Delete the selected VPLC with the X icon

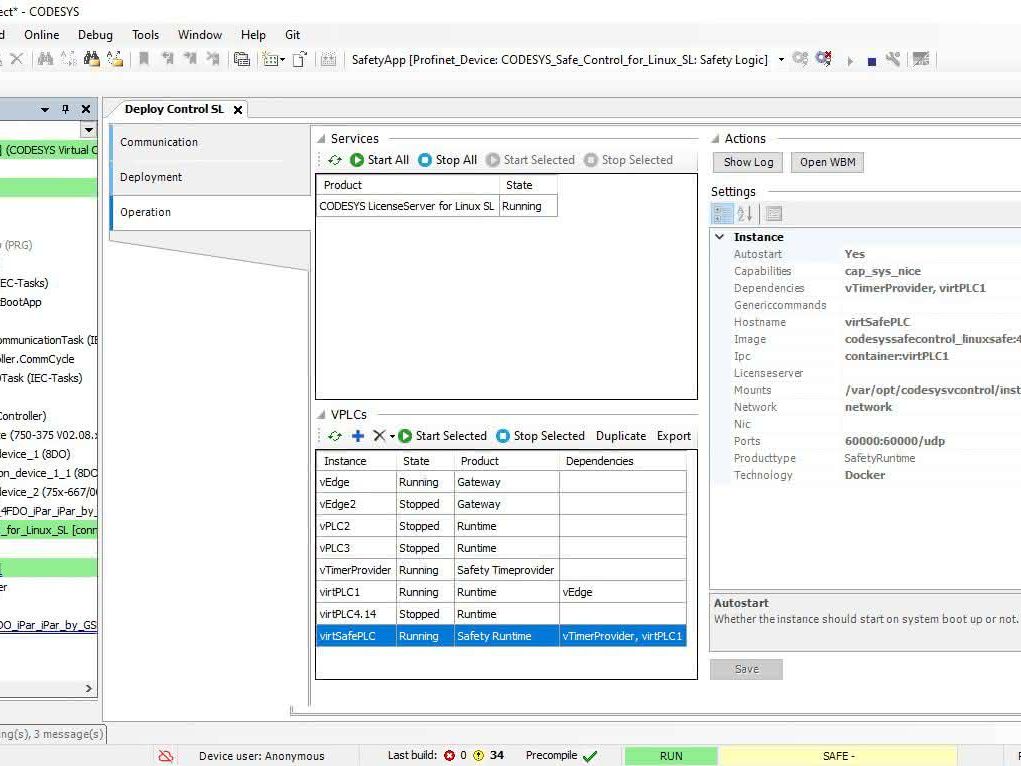tap(379, 436)
